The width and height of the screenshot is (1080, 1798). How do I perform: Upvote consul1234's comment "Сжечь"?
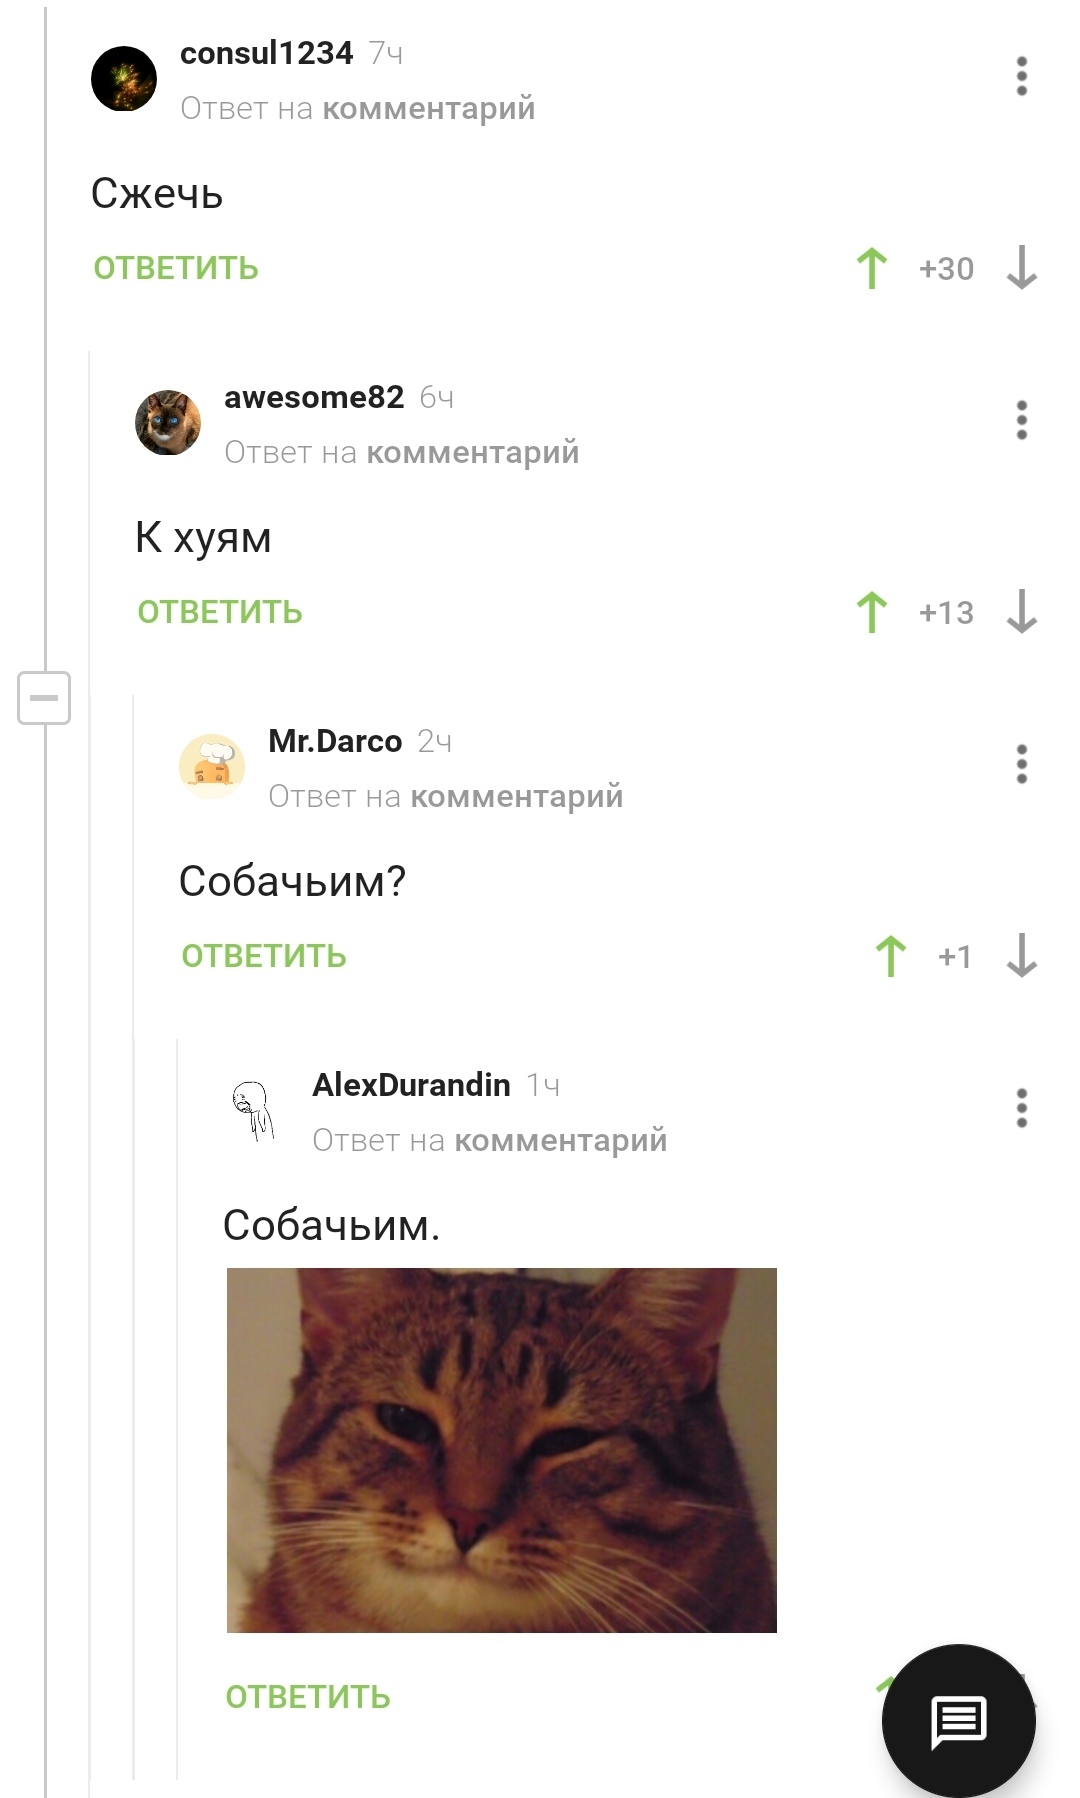(872, 268)
